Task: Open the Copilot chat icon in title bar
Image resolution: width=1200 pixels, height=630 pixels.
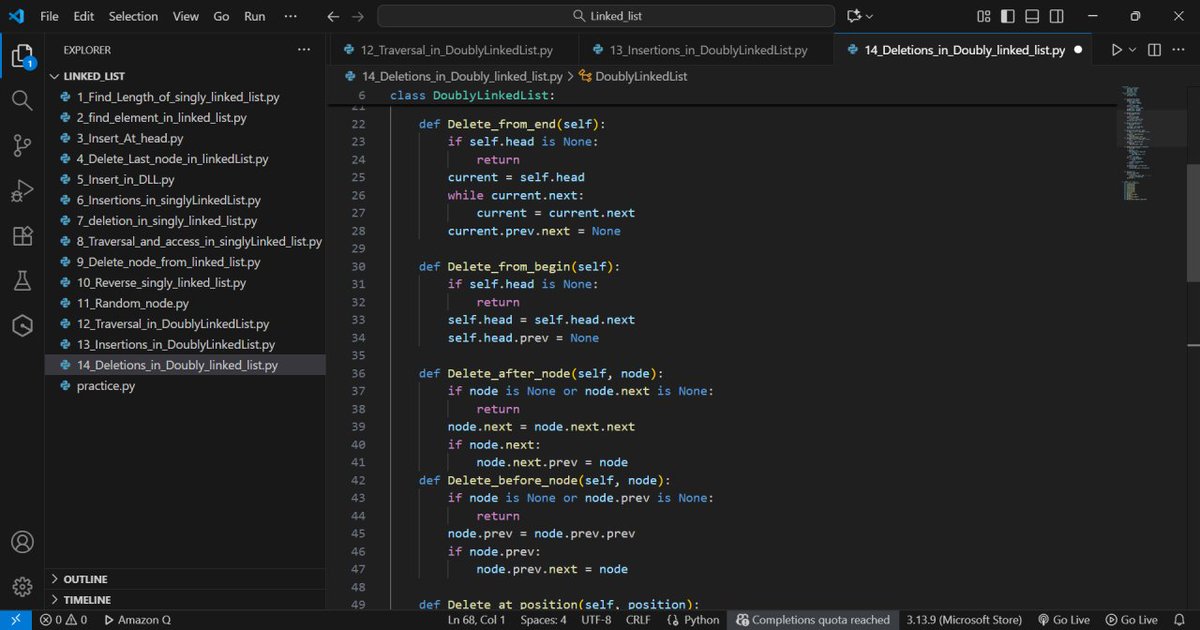Action: click(853, 16)
